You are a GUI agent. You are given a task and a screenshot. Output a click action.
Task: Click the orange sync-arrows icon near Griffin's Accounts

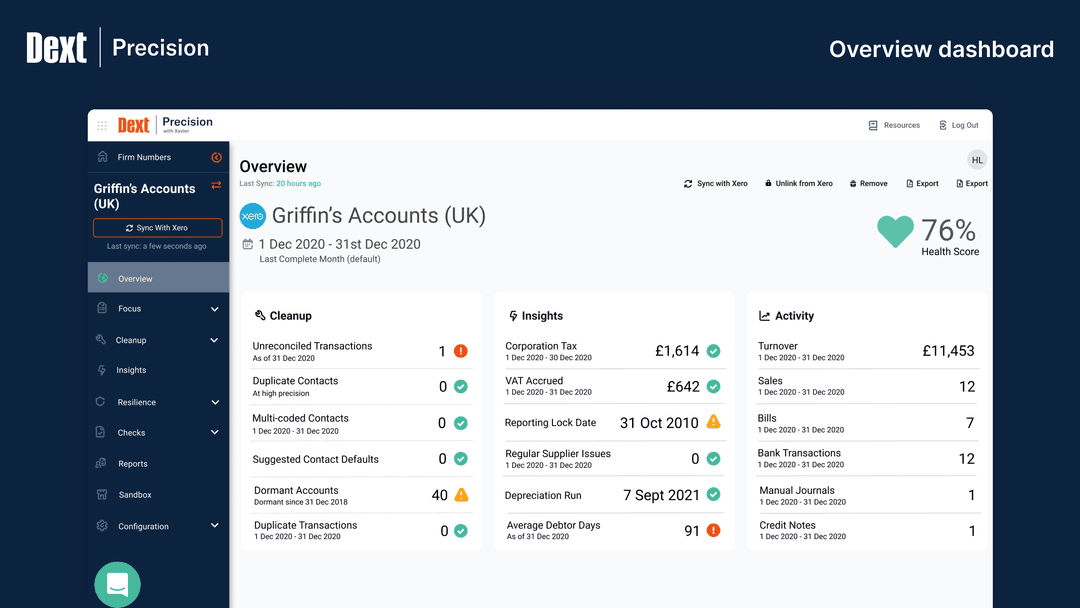pos(217,186)
